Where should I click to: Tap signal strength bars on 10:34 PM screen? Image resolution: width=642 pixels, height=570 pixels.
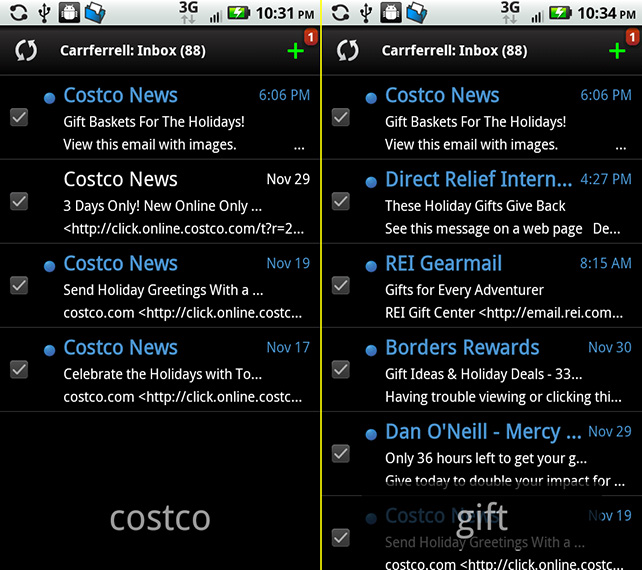point(537,16)
